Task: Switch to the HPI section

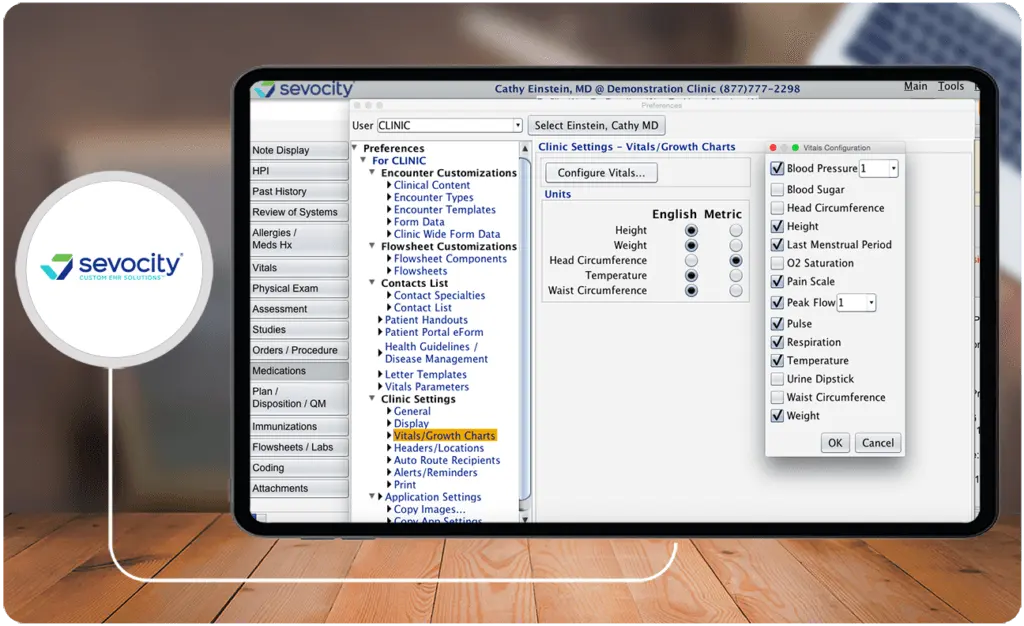Action: [x=299, y=171]
